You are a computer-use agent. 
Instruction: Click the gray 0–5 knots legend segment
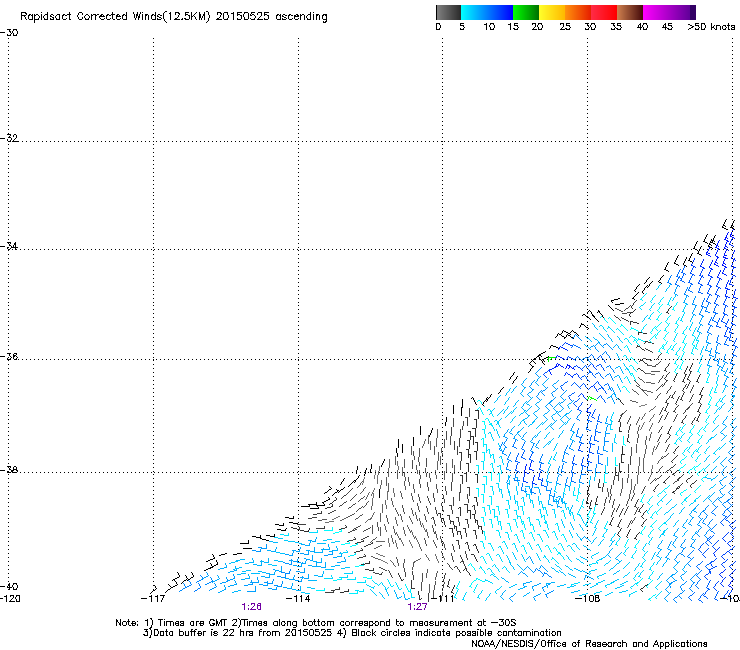pos(448,12)
